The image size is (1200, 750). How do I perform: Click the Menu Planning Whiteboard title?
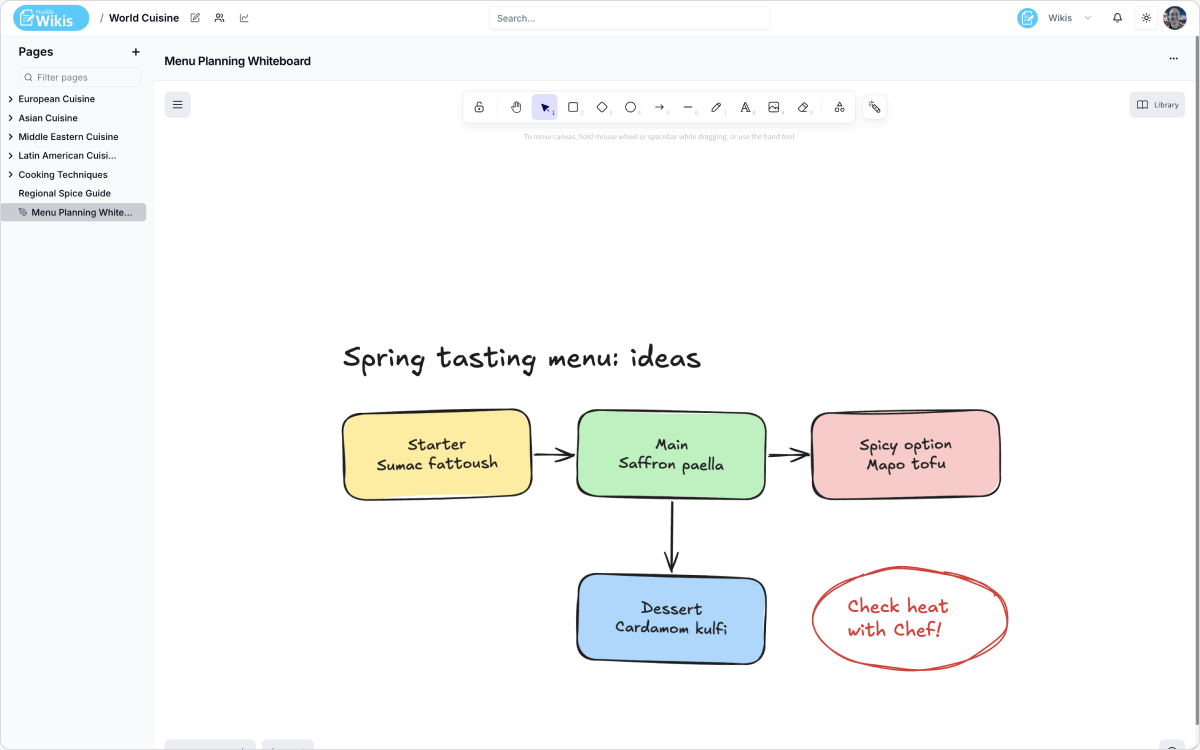237,61
